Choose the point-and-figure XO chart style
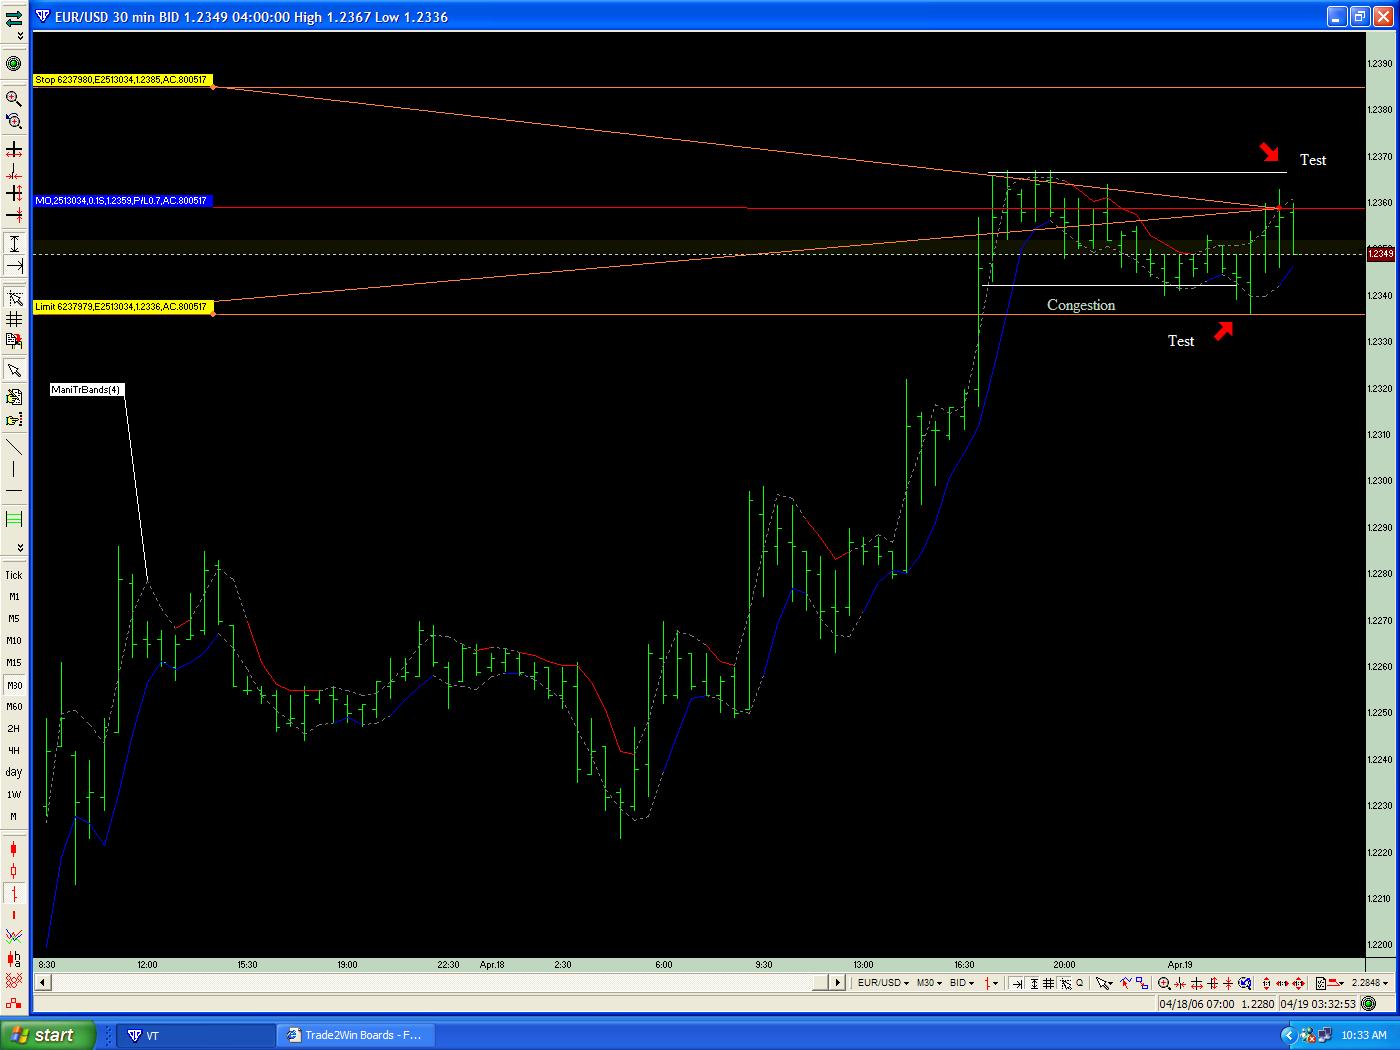The image size is (1400, 1050). tap(14, 980)
